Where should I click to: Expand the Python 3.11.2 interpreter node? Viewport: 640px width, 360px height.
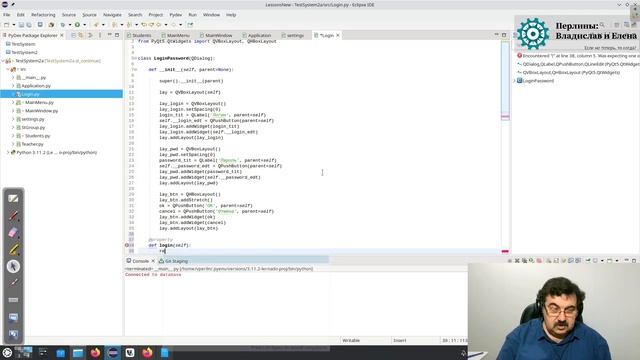tap(8, 153)
